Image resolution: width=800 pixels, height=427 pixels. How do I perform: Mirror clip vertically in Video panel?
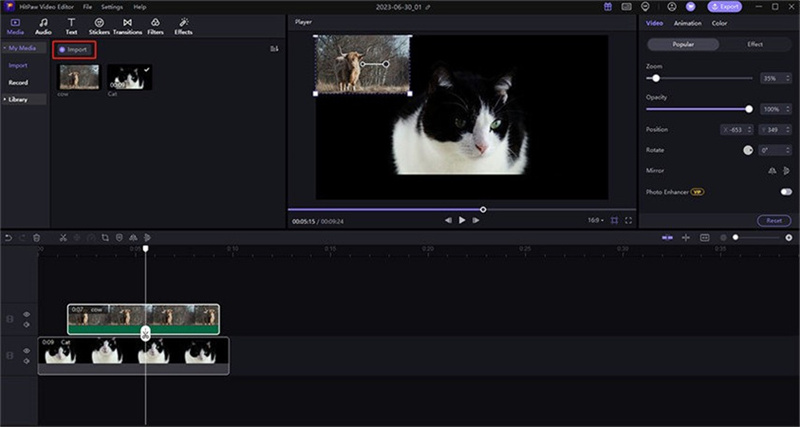(x=786, y=171)
